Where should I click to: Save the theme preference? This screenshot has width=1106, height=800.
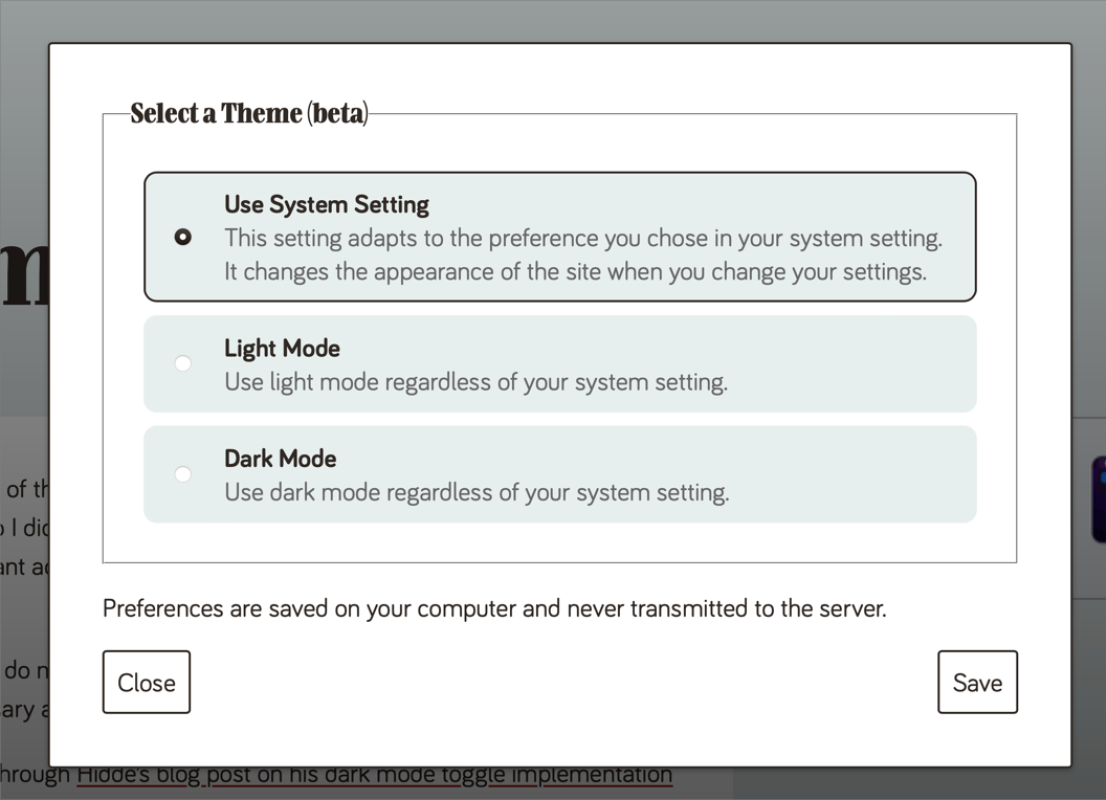point(977,682)
